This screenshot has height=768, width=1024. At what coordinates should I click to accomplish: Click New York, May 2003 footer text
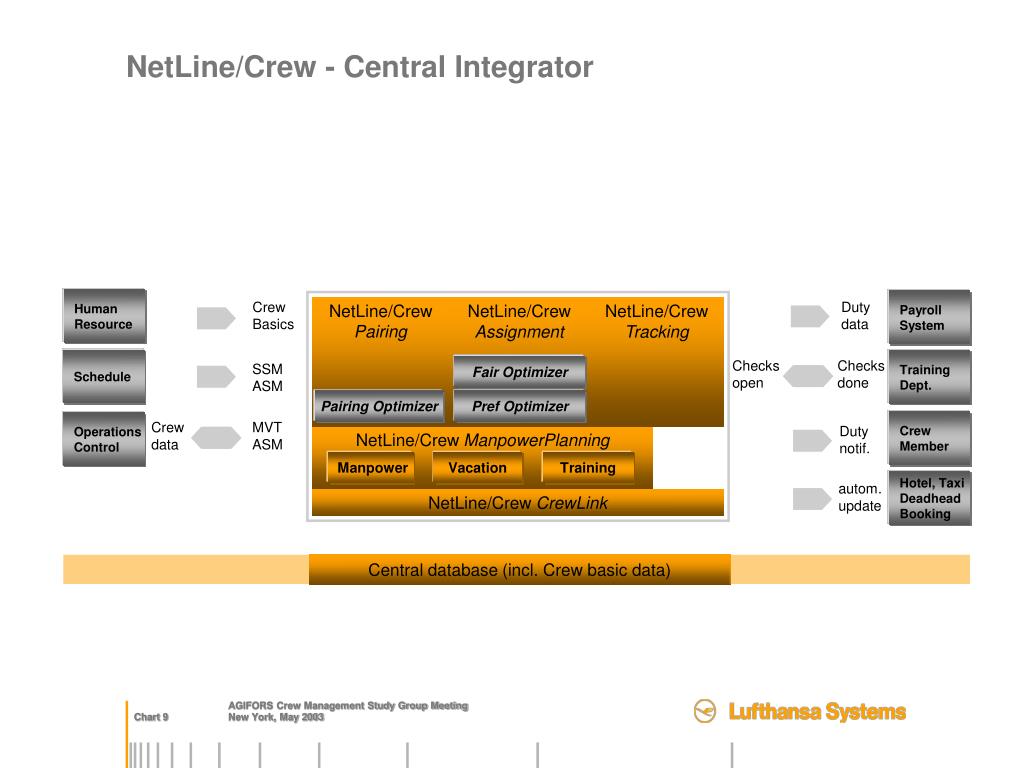[276, 717]
